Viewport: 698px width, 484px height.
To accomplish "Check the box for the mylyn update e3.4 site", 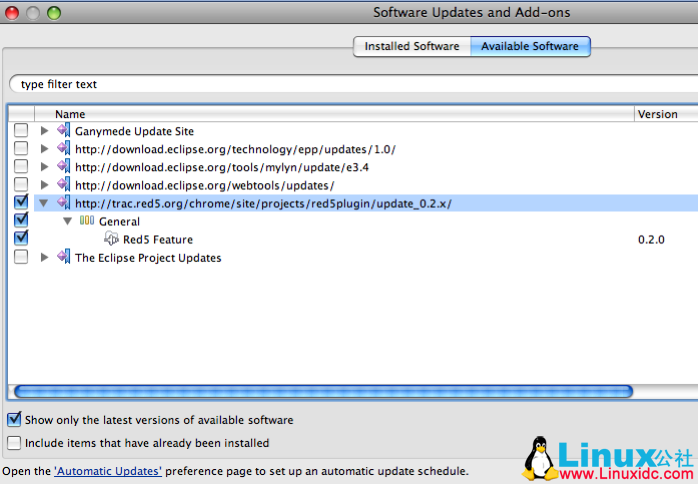I will click(x=21, y=167).
